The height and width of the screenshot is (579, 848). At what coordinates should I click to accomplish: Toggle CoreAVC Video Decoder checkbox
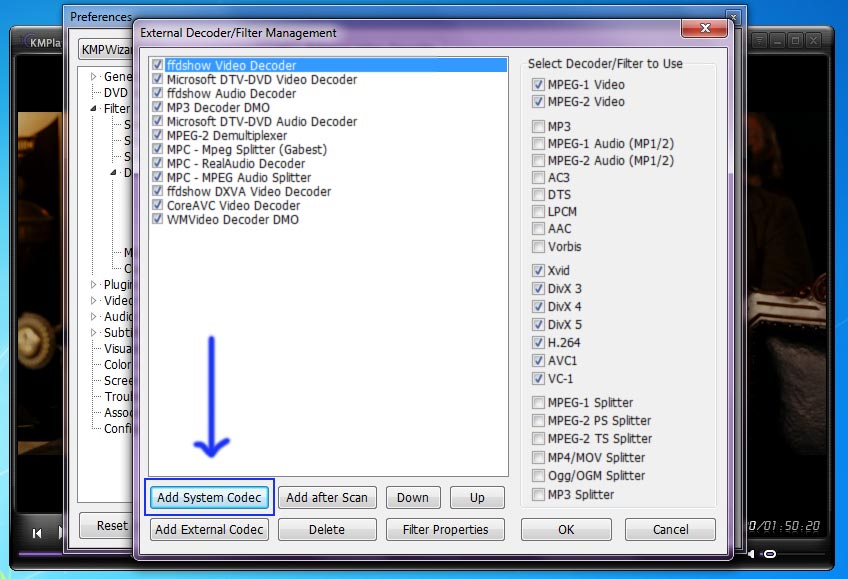coord(157,205)
